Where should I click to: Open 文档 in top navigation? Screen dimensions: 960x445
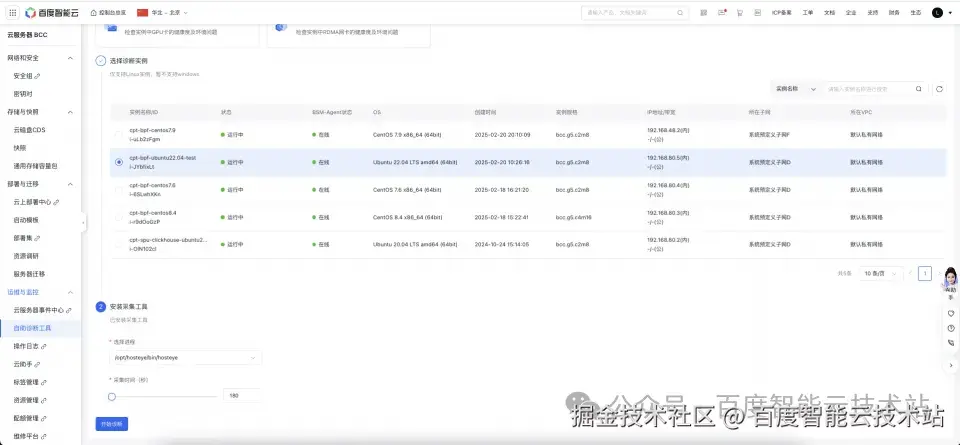coord(829,12)
